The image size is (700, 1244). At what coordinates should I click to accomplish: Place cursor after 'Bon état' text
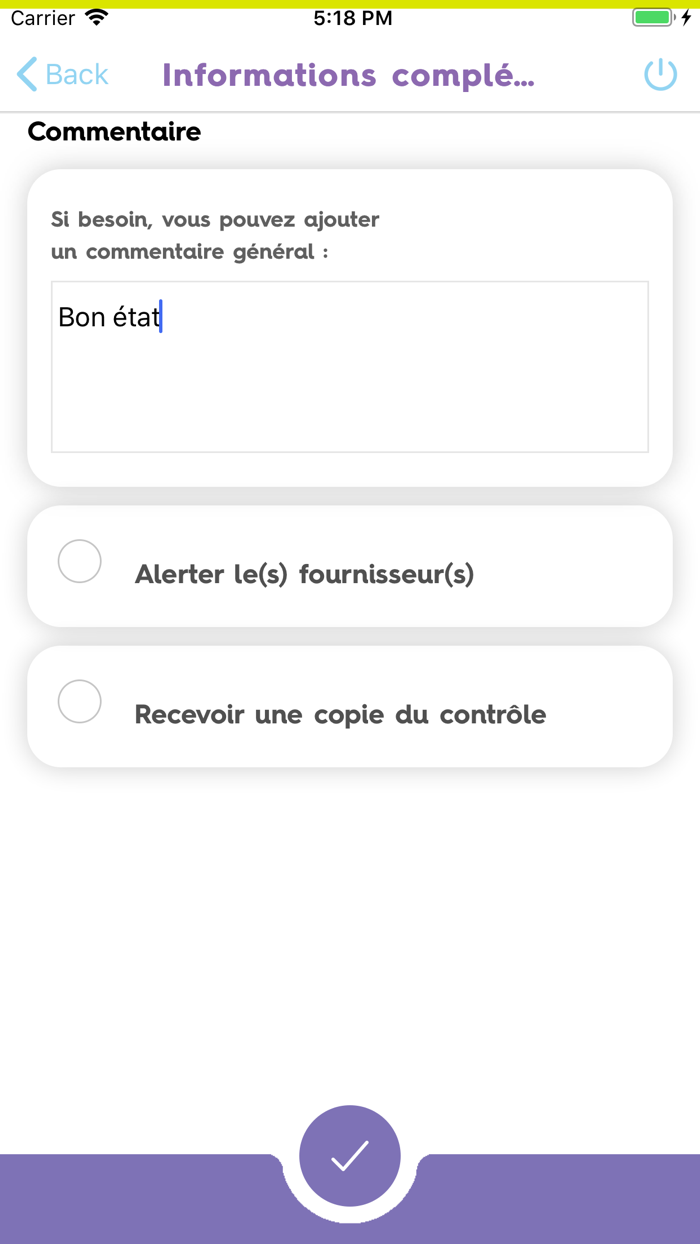click(161, 317)
